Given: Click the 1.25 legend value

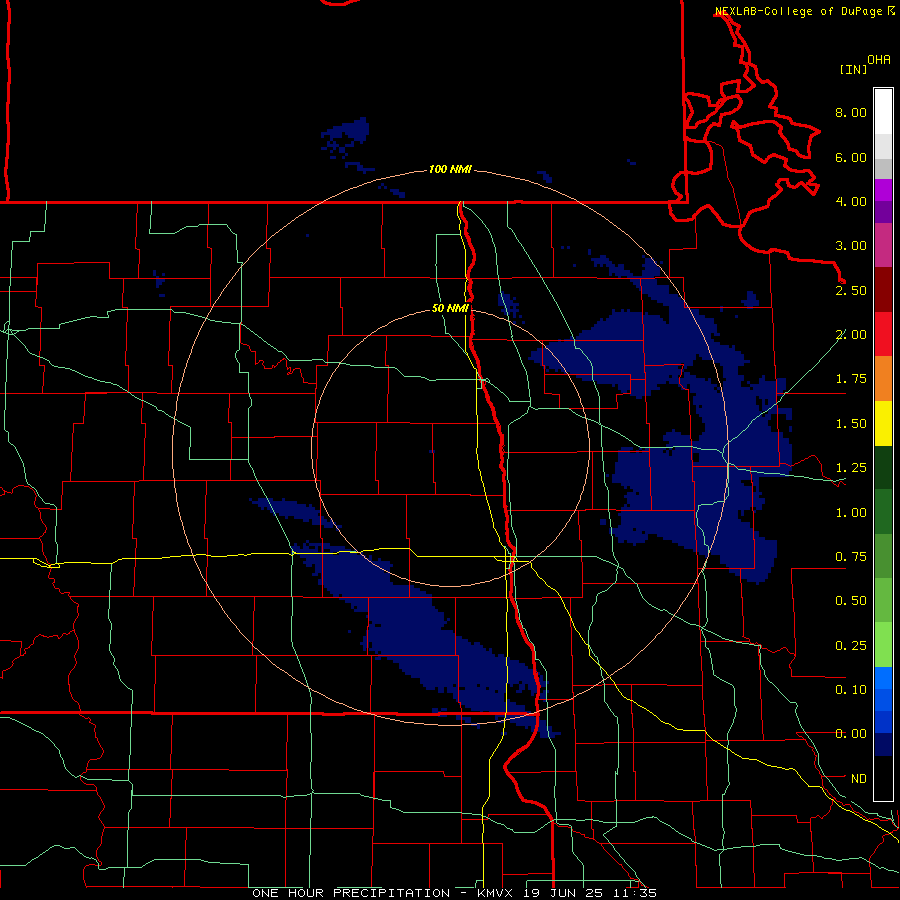Looking at the screenshot, I should 851,468.
